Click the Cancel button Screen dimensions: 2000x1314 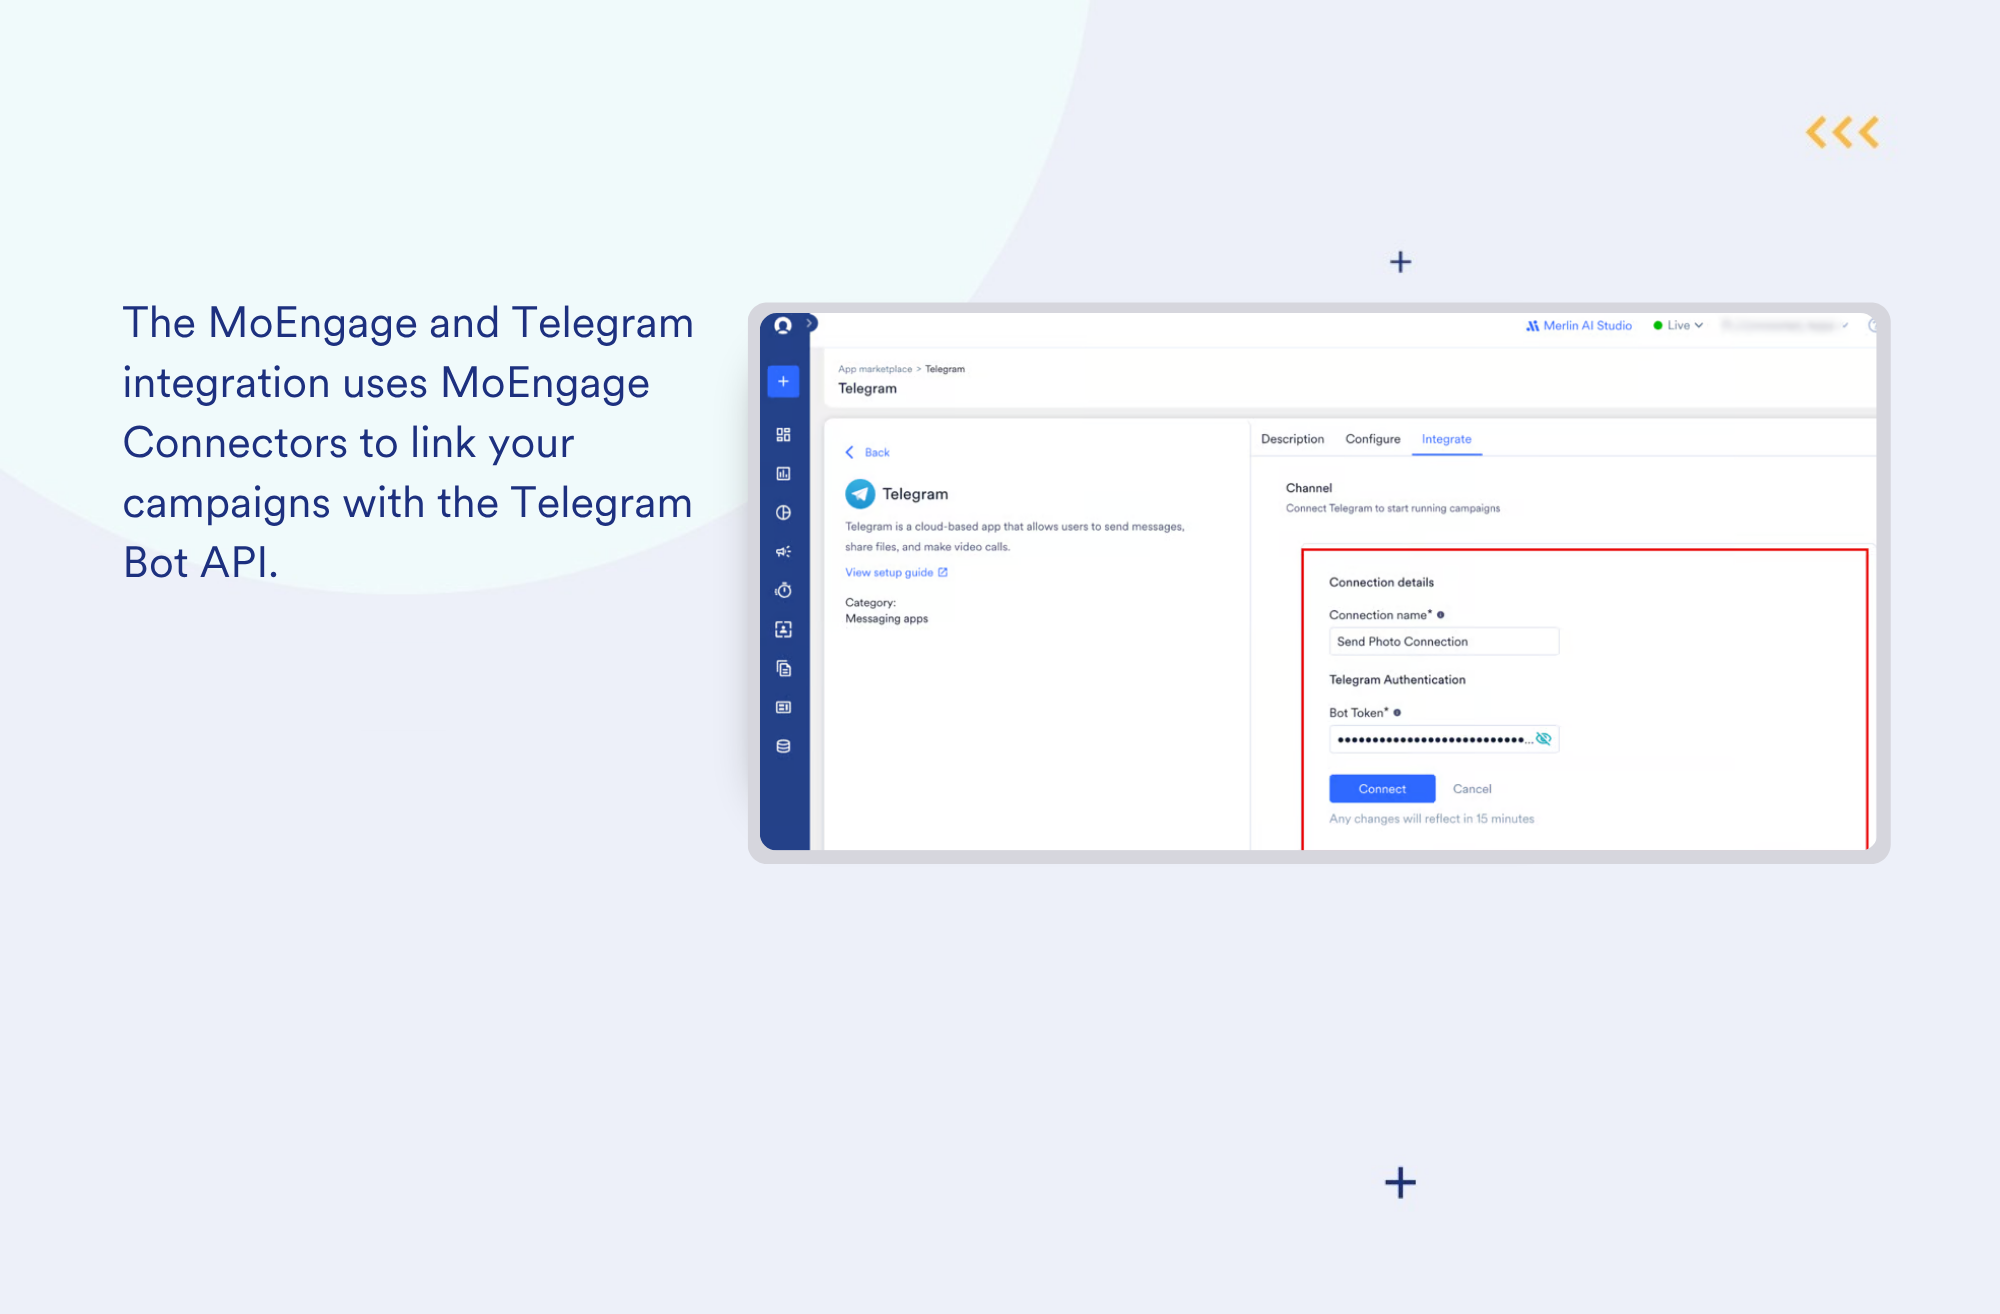[1472, 789]
